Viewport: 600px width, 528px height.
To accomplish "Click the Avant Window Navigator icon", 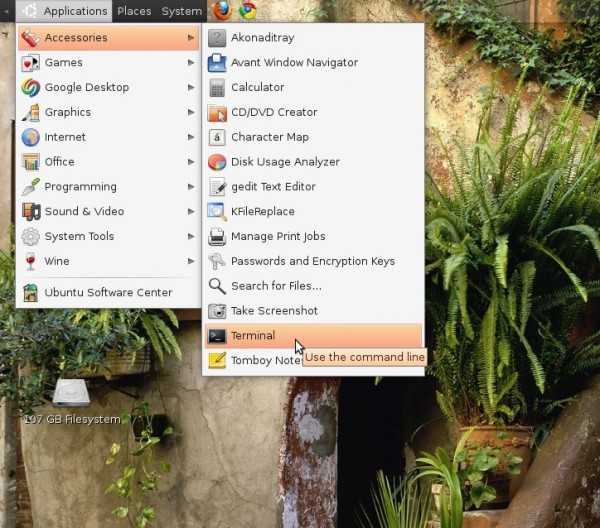I will click(x=217, y=63).
